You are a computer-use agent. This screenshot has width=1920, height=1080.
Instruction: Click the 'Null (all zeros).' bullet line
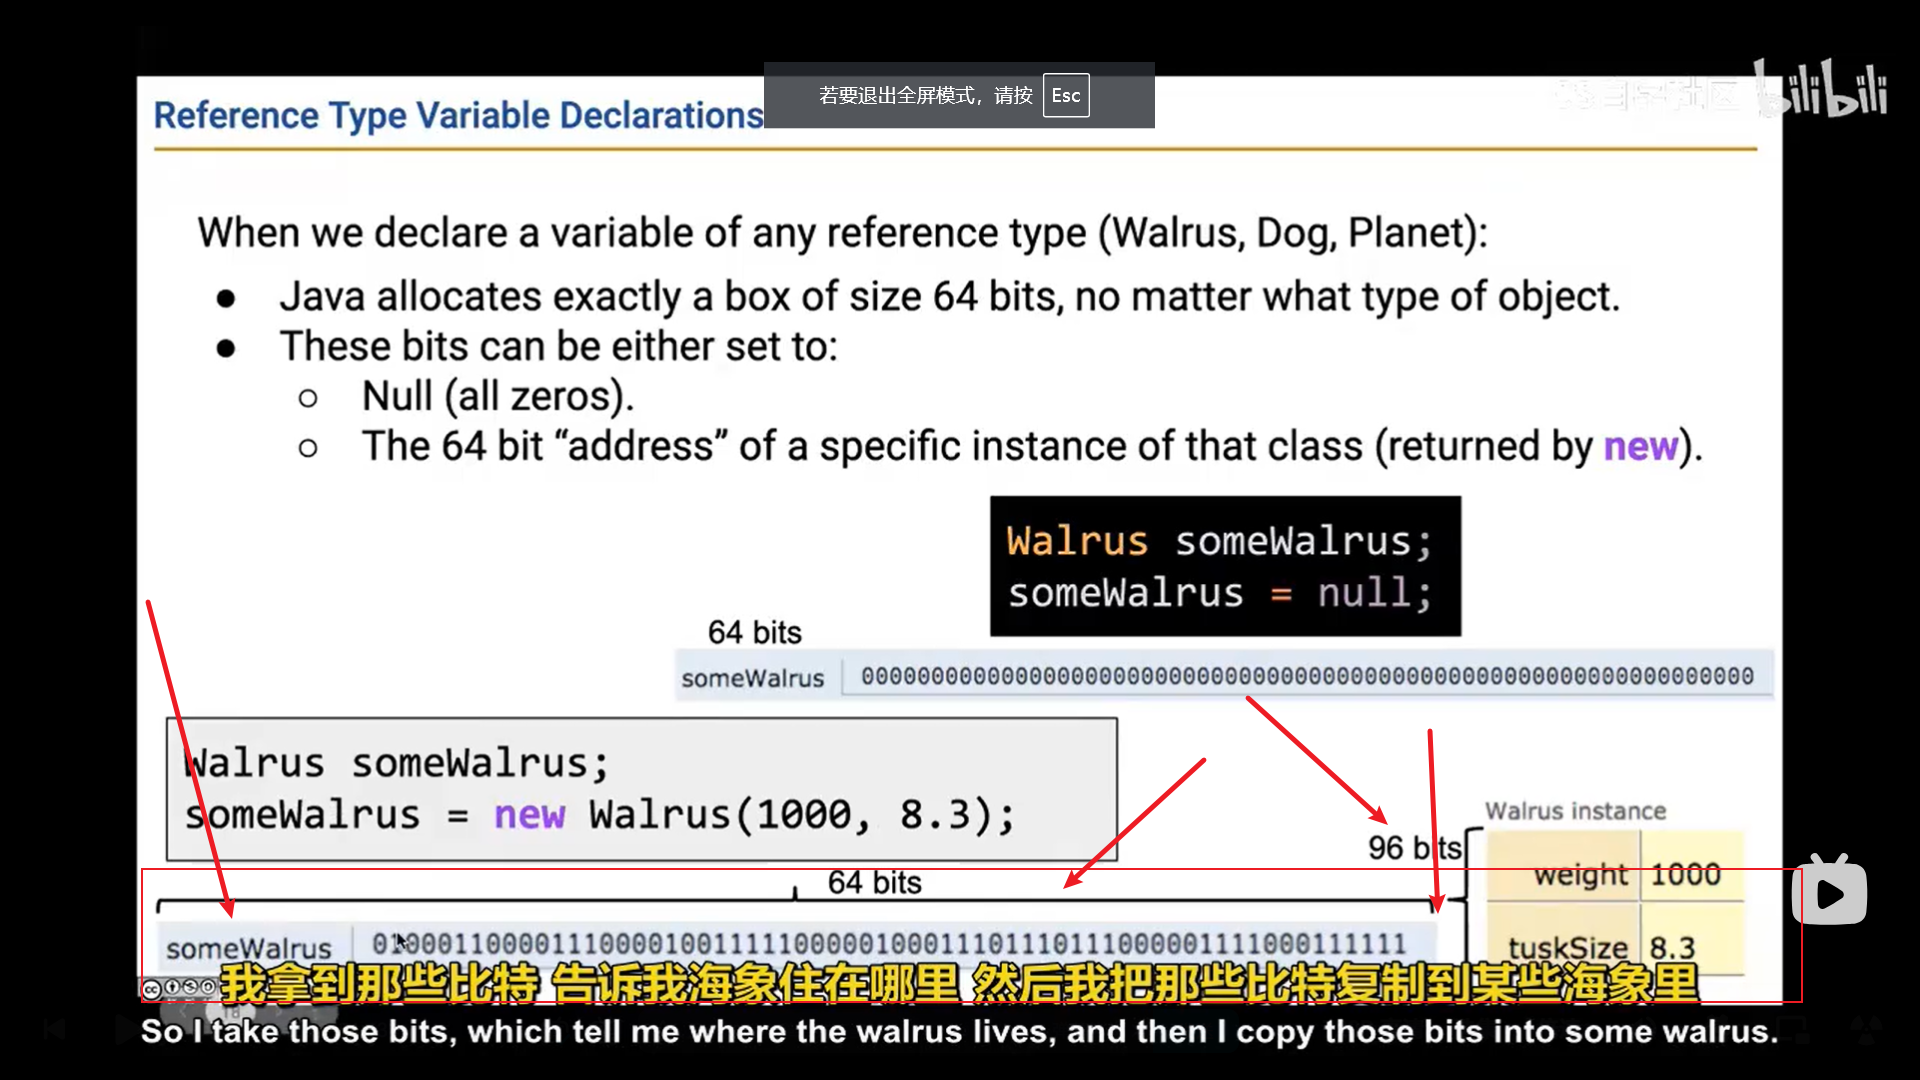(x=498, y=396)
